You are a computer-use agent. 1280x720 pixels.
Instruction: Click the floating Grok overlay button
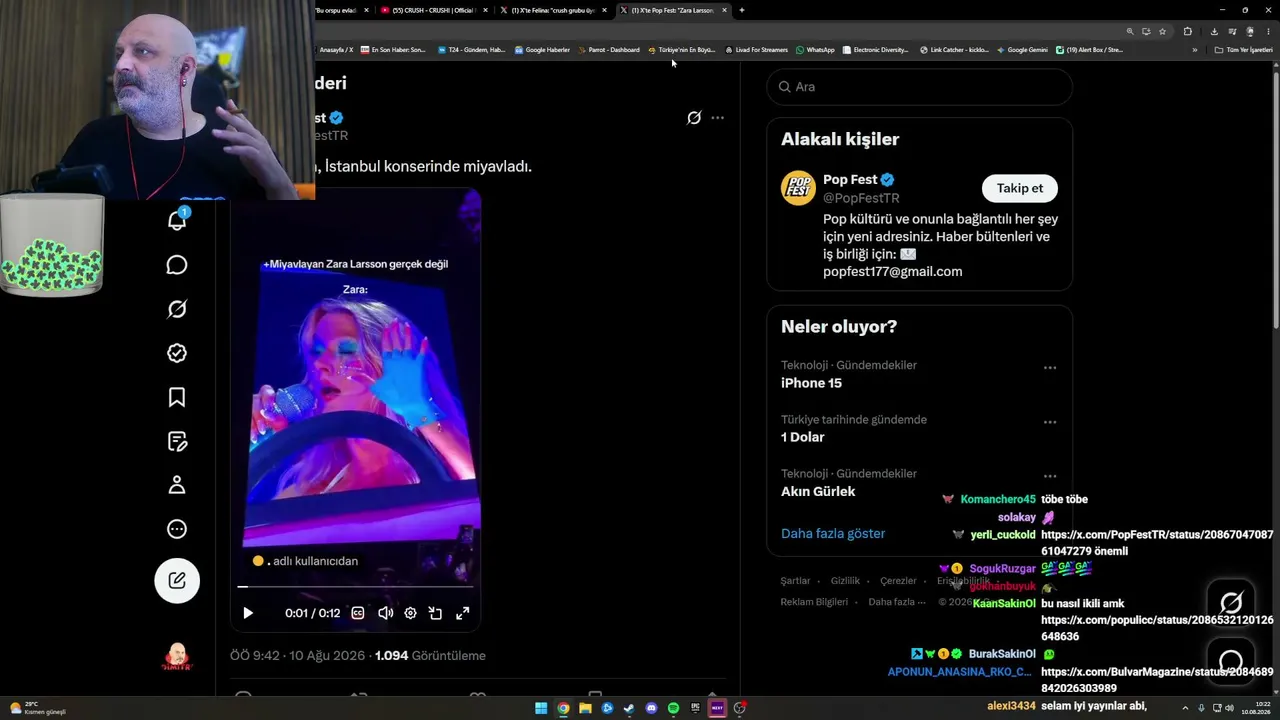1231,602
